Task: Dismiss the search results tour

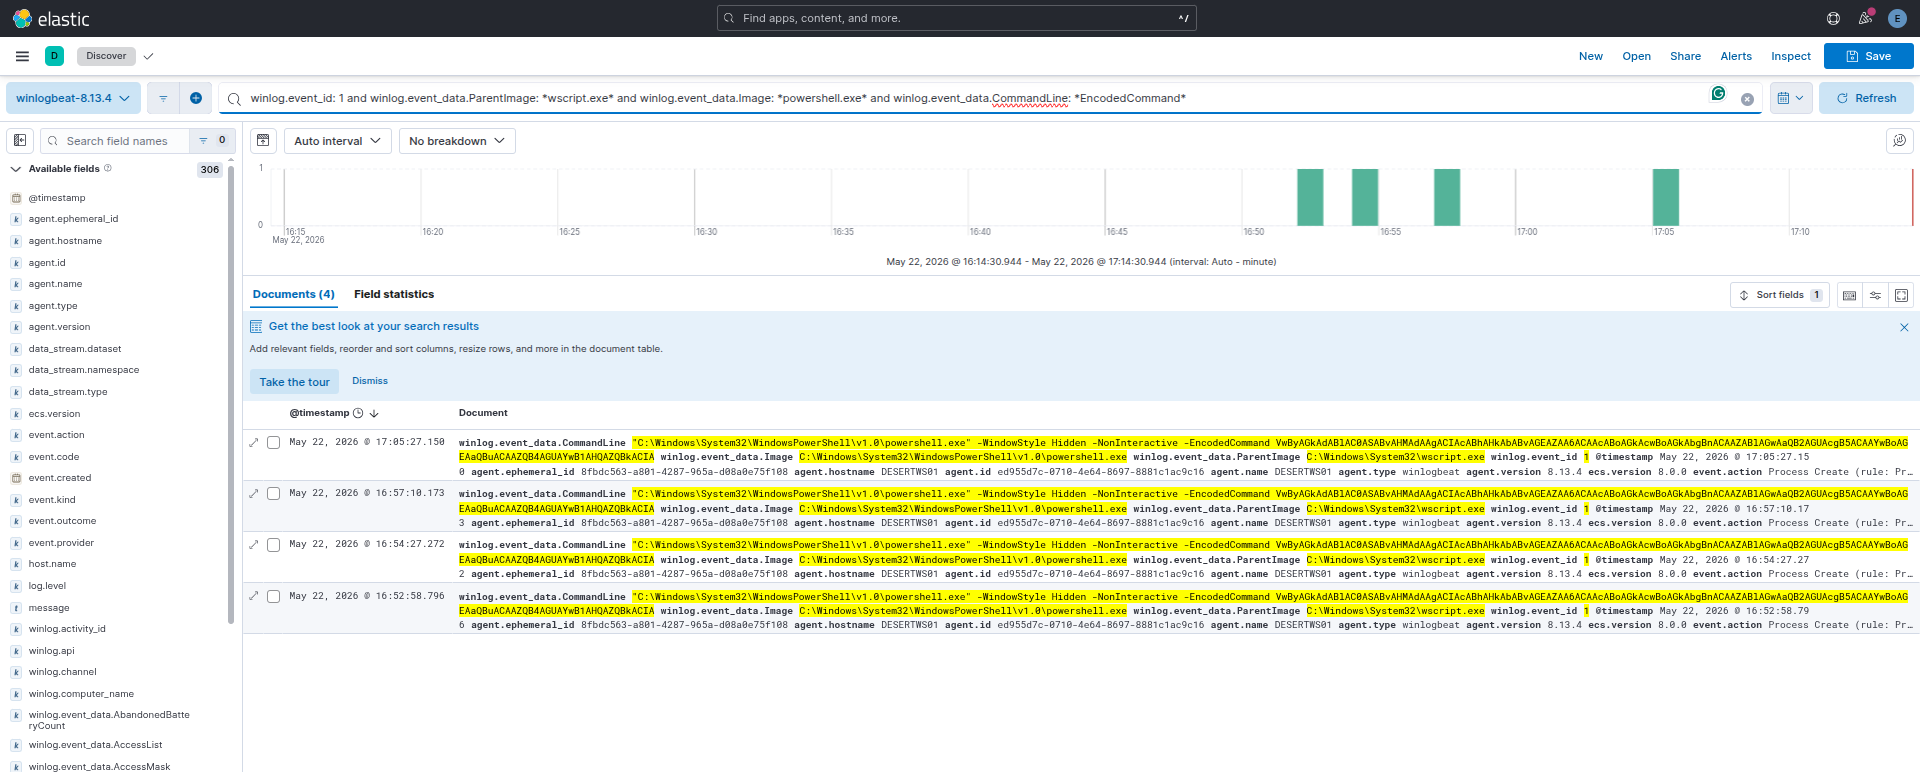Action: [x=370, y=381]
